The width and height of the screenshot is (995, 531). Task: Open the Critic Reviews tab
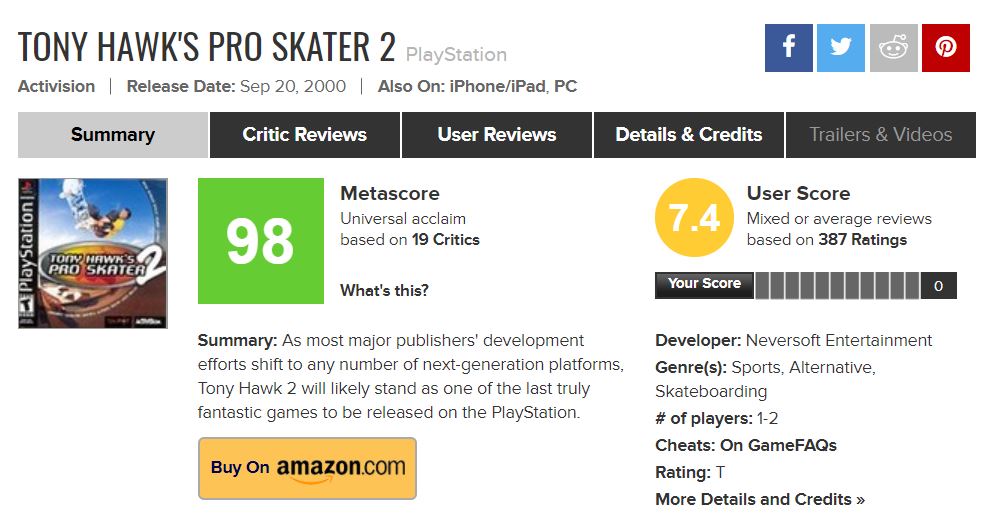[x=305, y=134]
